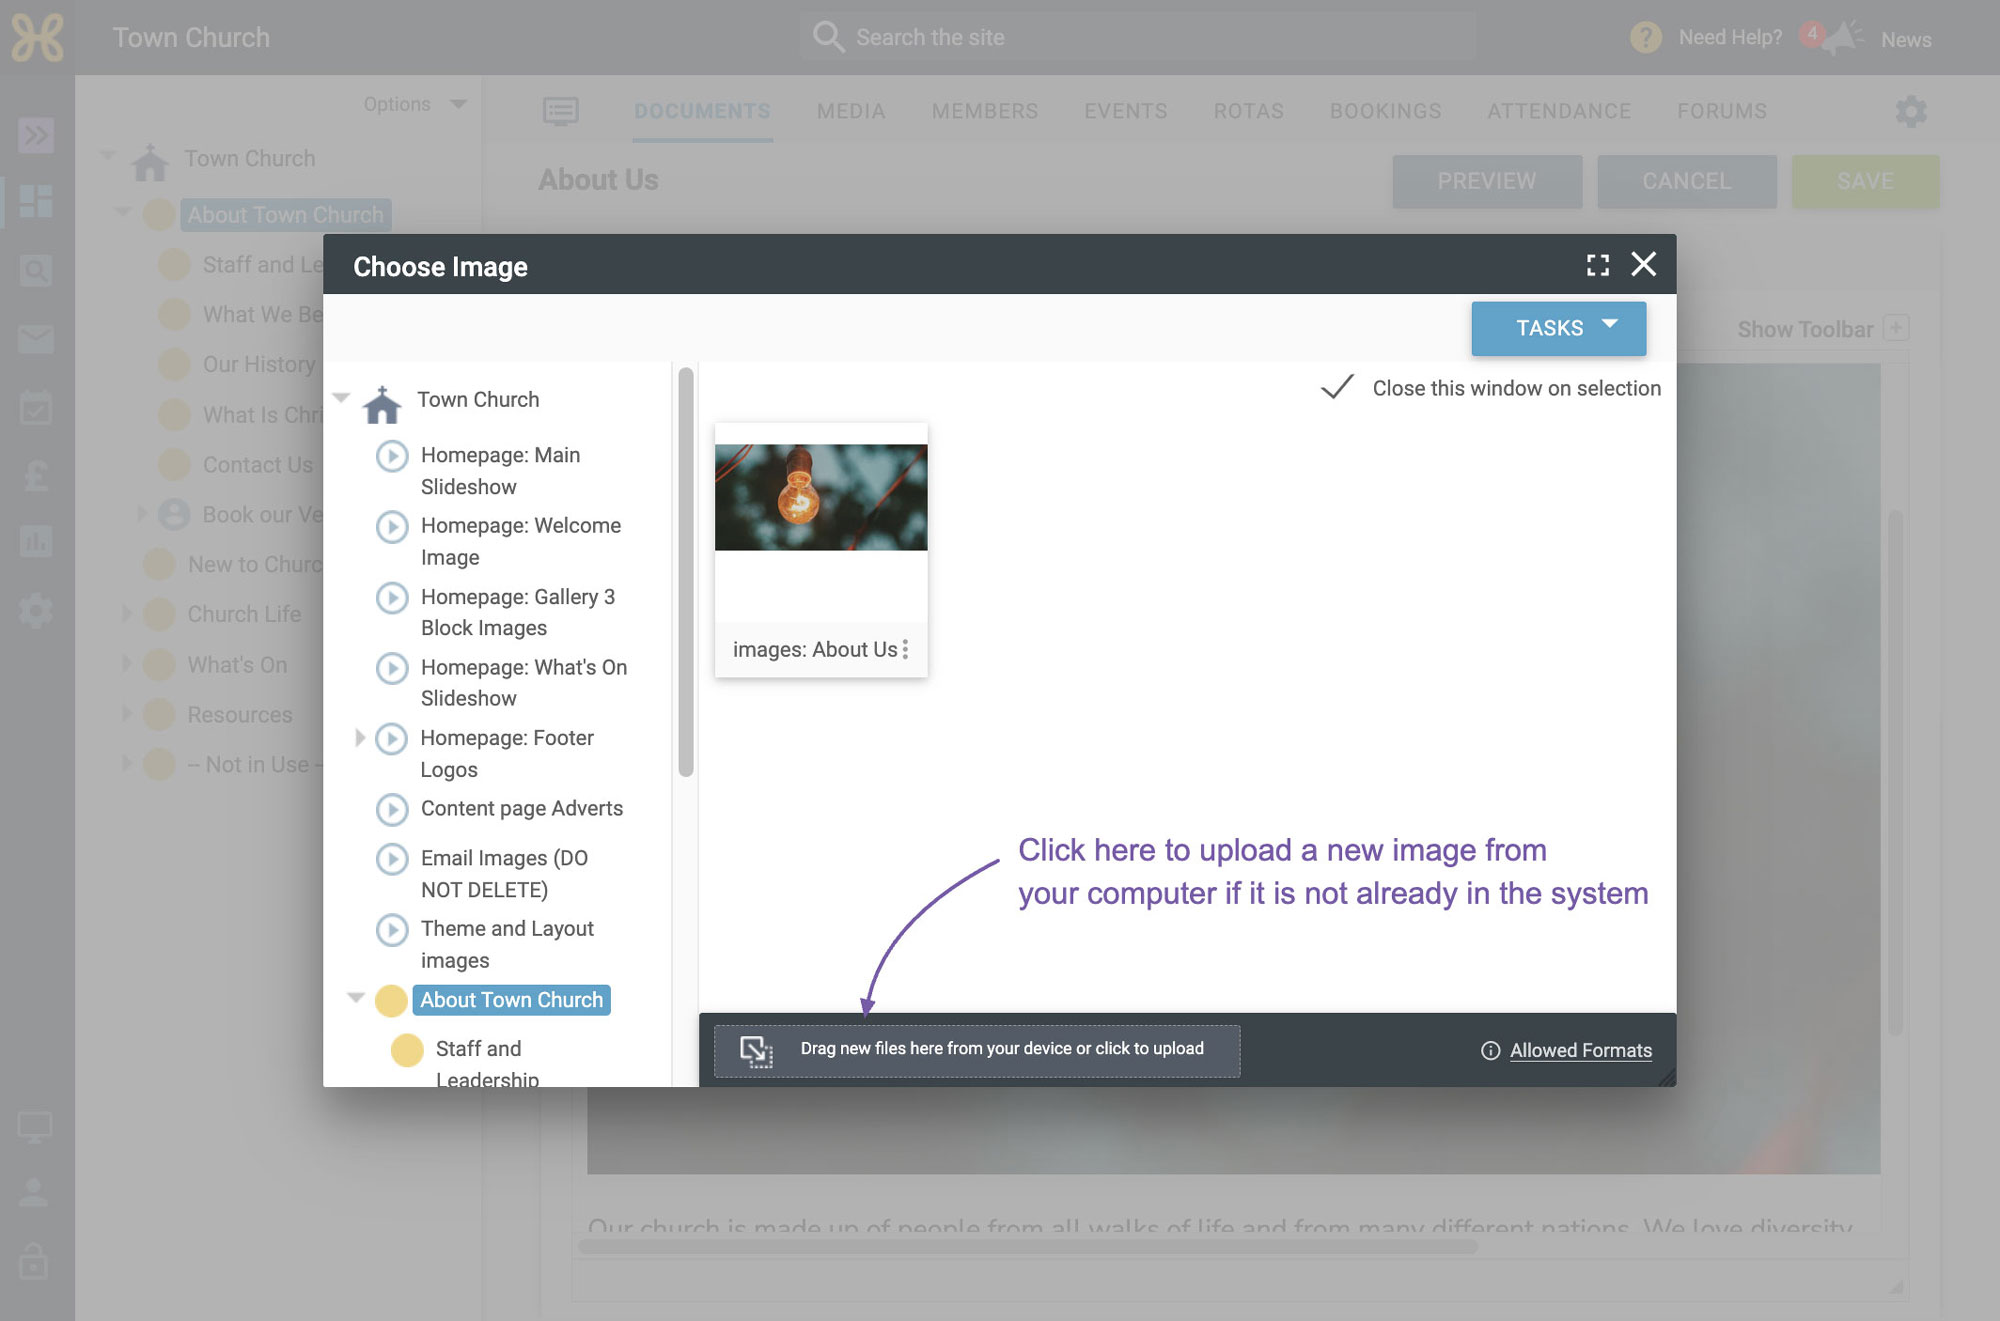Click the Town Church home icon in the dialog tree
This screenshot has height=1321, width=2000.
382,404
